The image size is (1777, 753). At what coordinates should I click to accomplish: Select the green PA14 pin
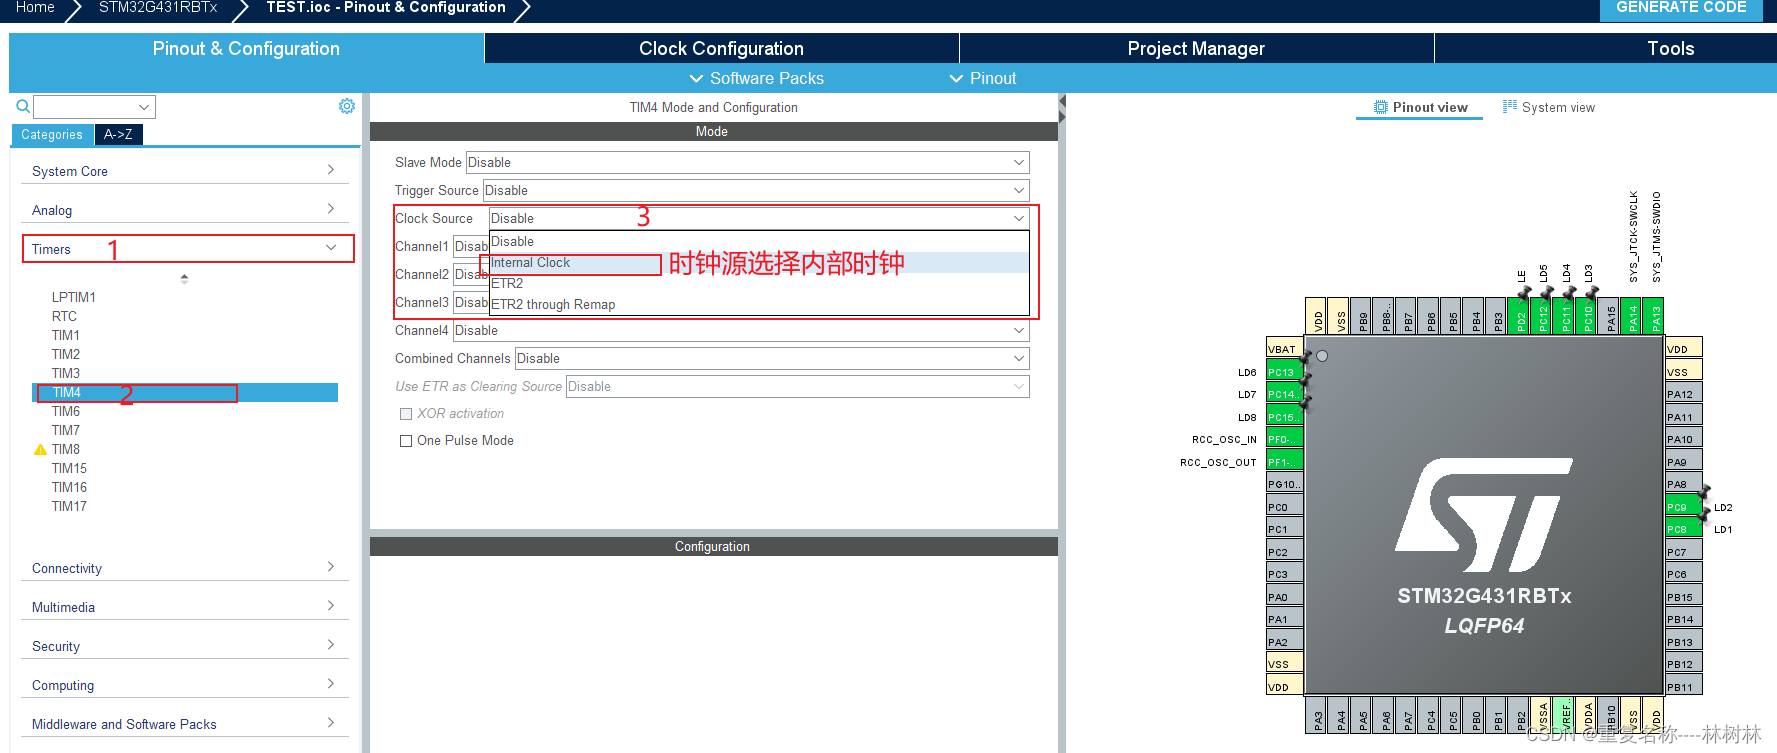click(1633, 316)
